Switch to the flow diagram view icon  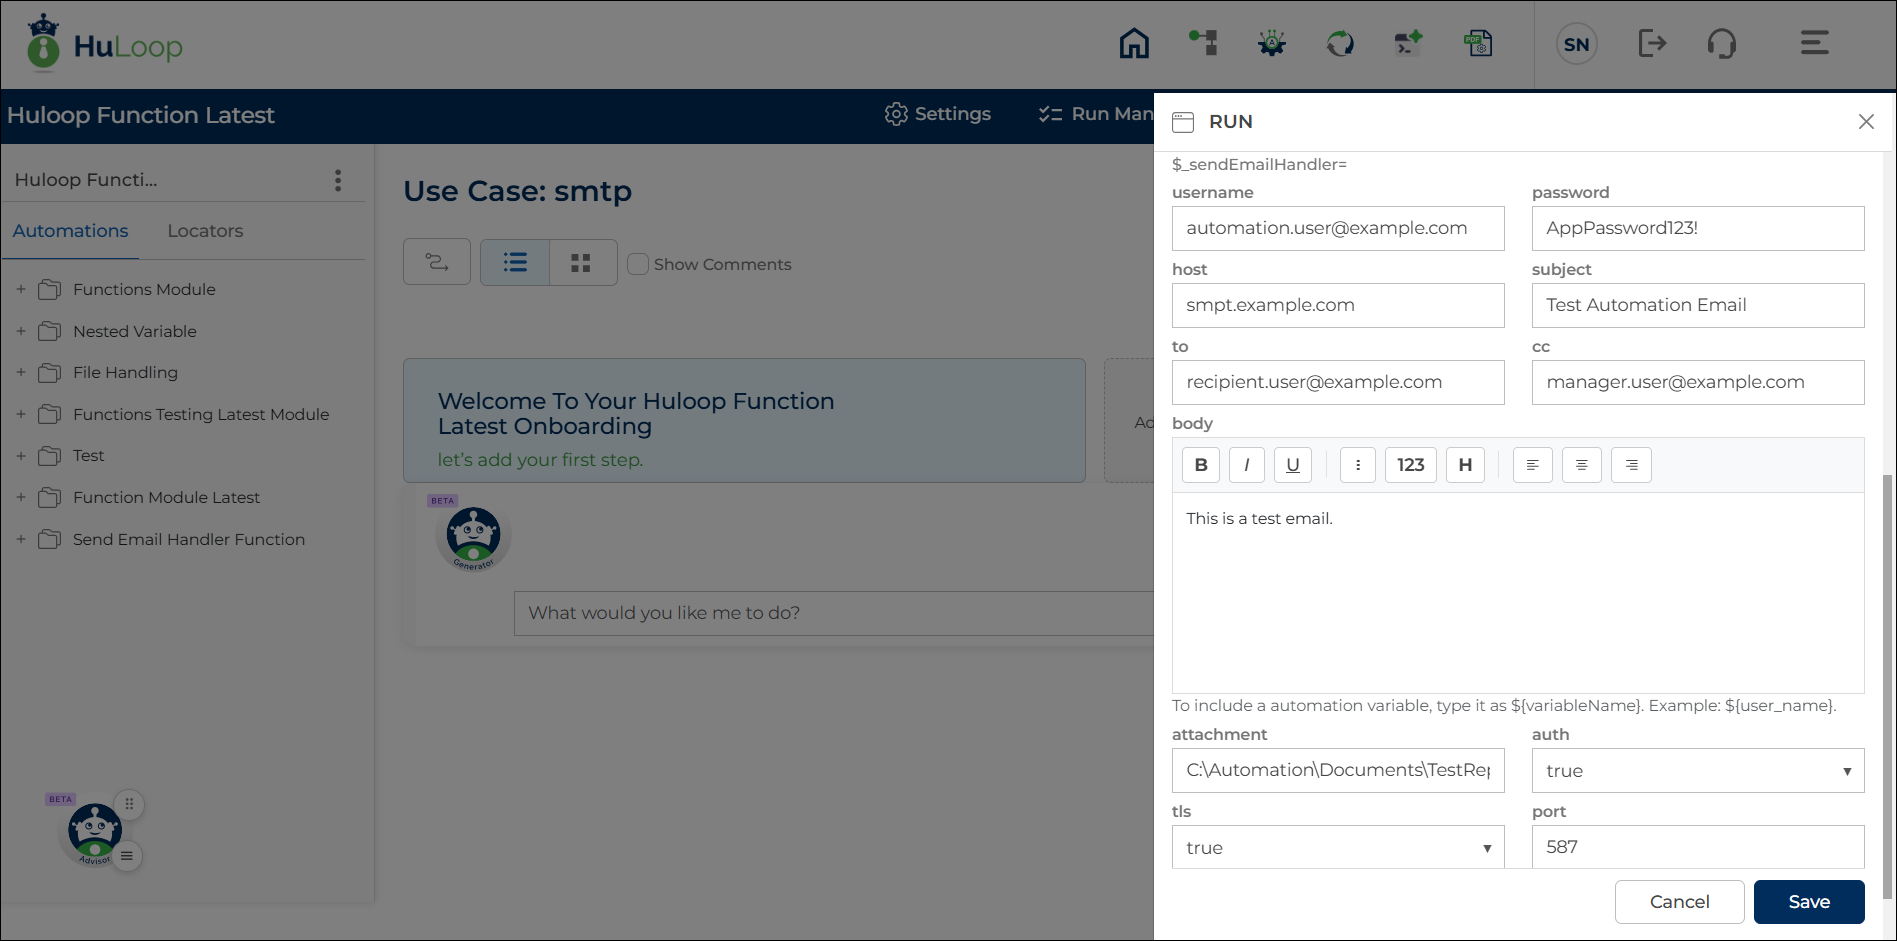point(437,263)
